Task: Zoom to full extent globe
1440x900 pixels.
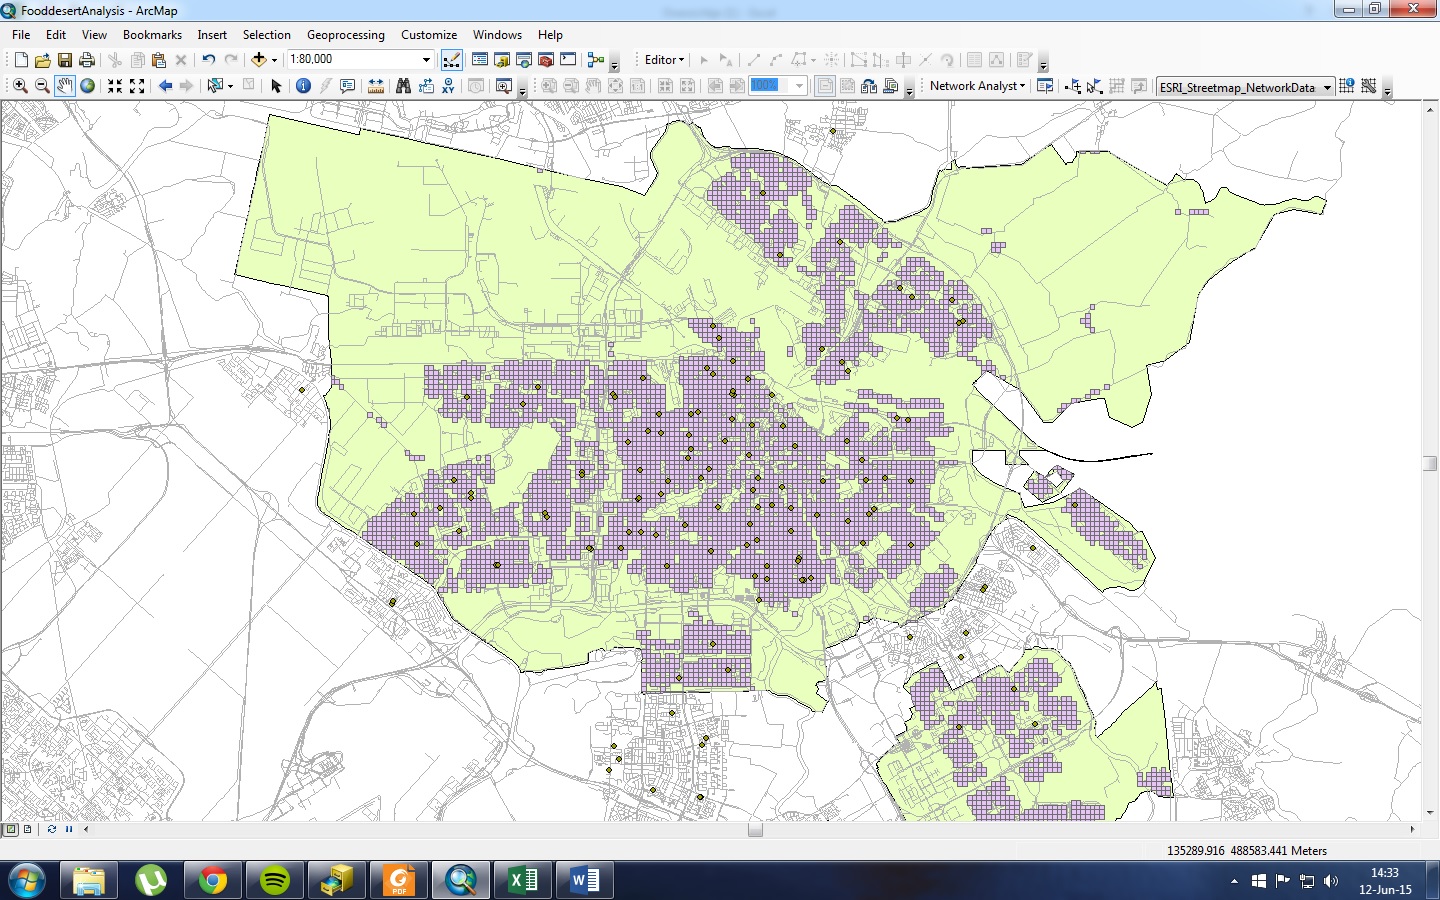Action: [x=88, y=86]
